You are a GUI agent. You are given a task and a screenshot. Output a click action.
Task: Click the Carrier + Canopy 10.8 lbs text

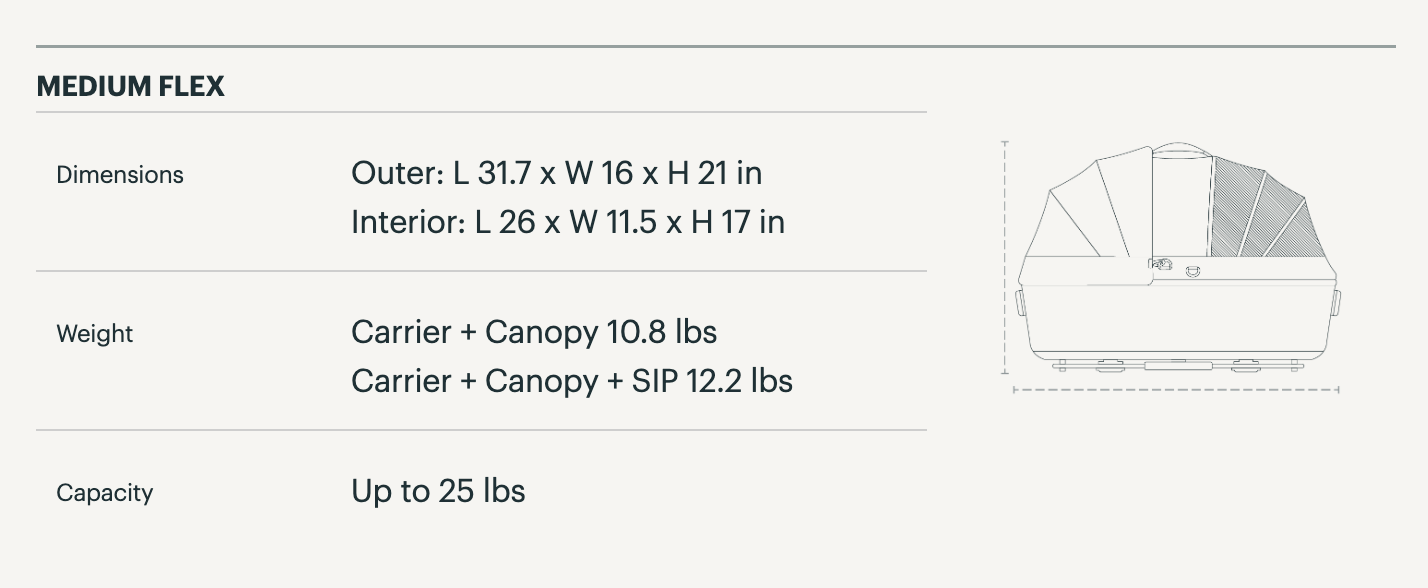click(x=534, y=331)
